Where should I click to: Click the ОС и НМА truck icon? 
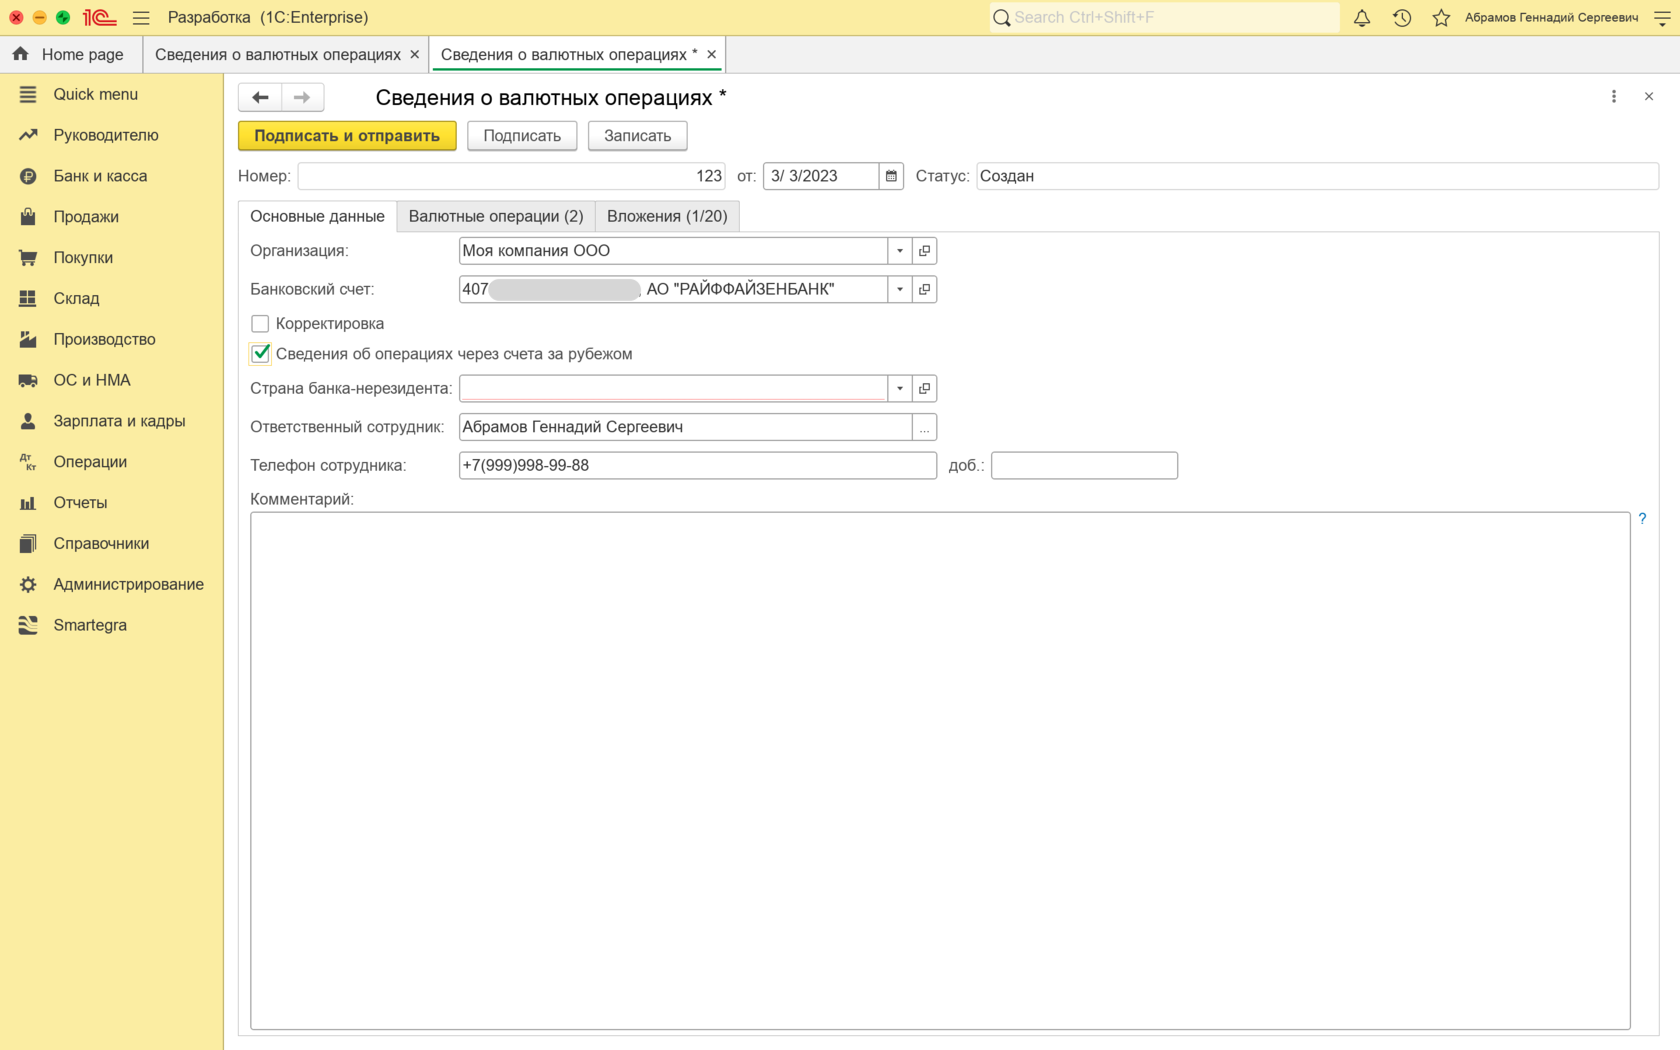(x=28, y=380)
